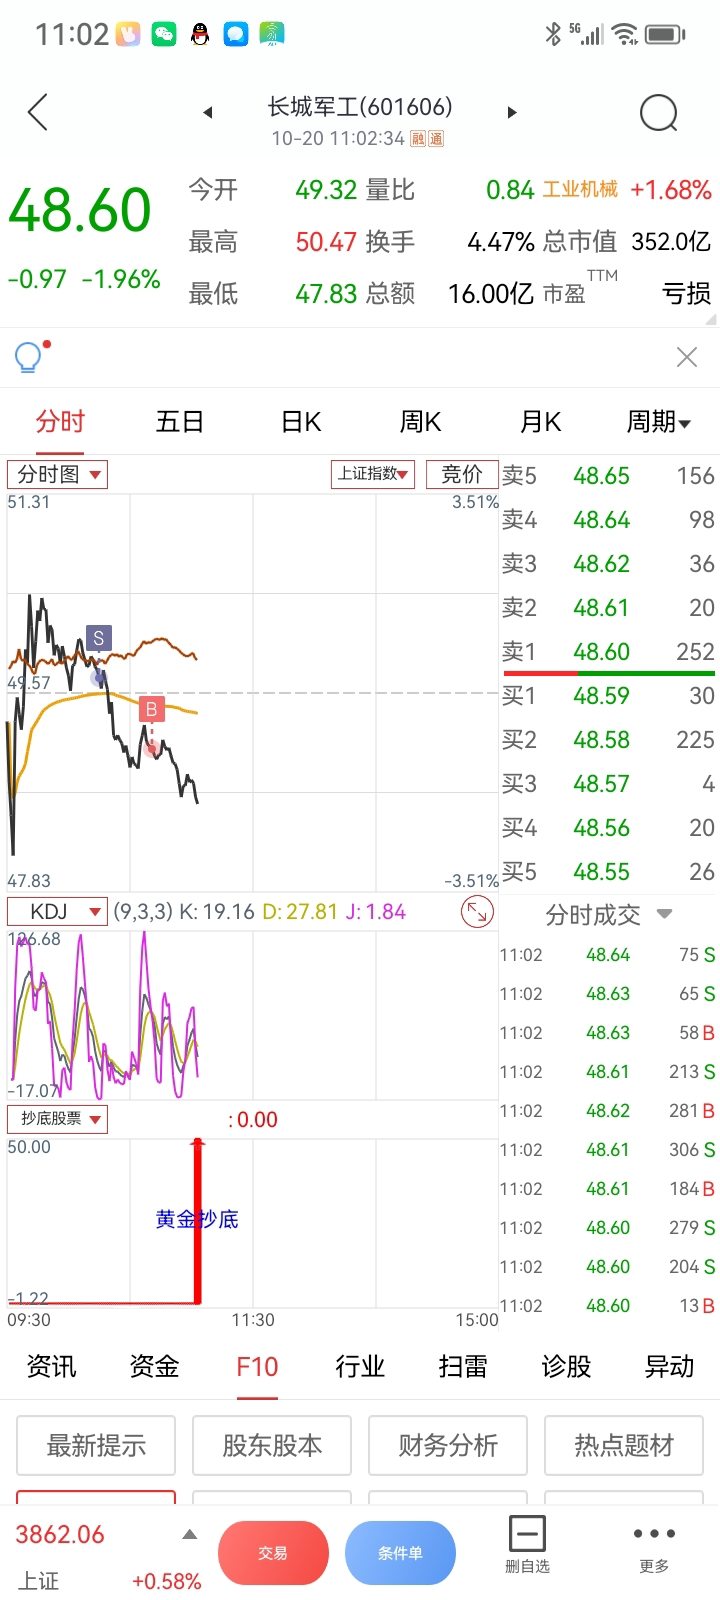Open the 更多 three-dots menu
Image resolution: width=720 pixels, height=1600 pixels.
point(654,1546)
